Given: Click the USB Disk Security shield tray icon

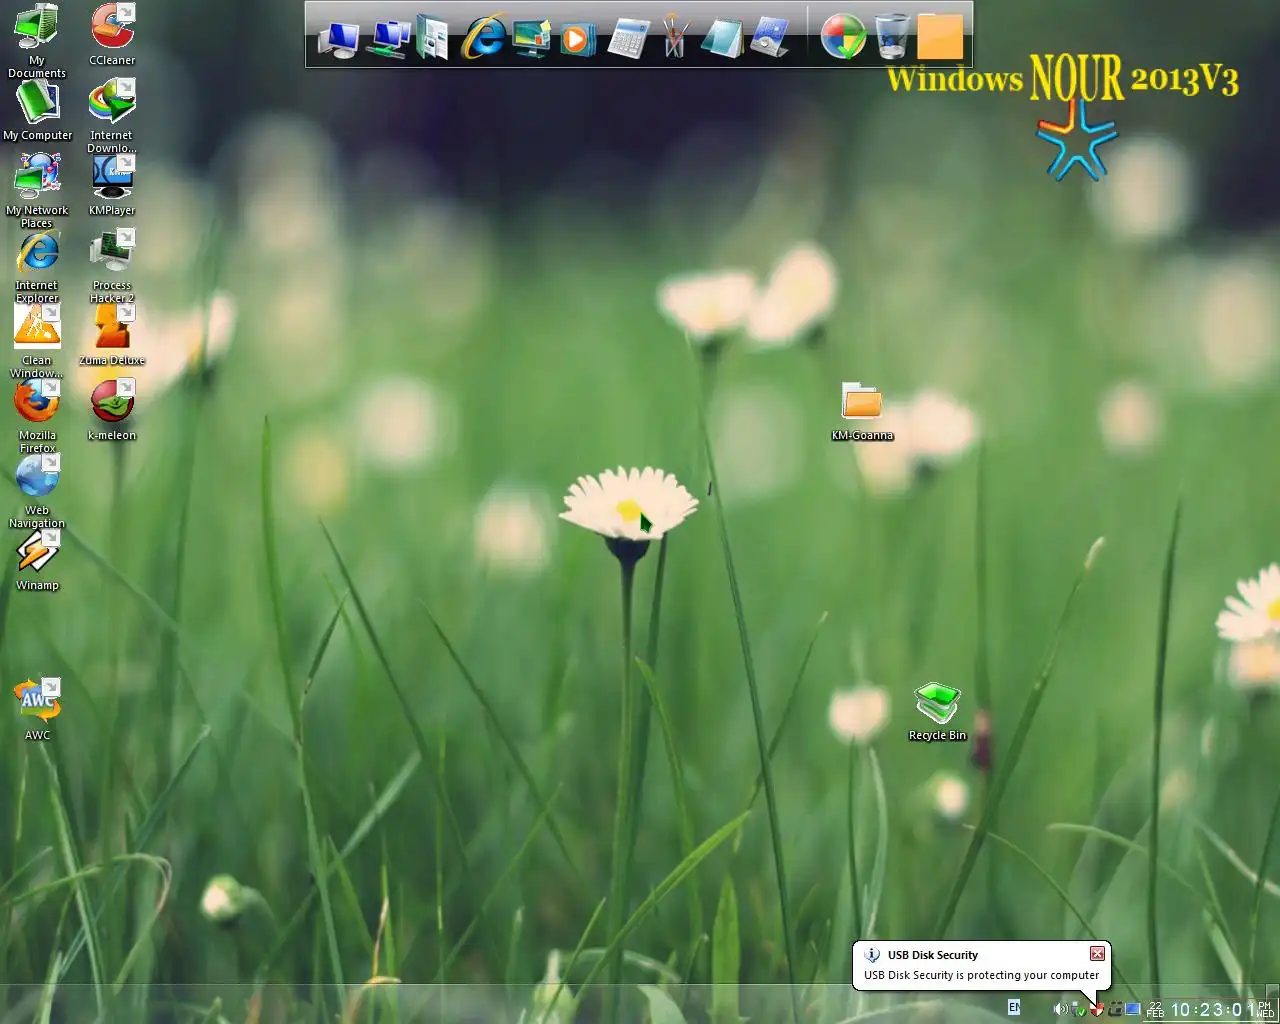Looking at the screenshot, I should pyautogui.click(x=1097, y=1009).
